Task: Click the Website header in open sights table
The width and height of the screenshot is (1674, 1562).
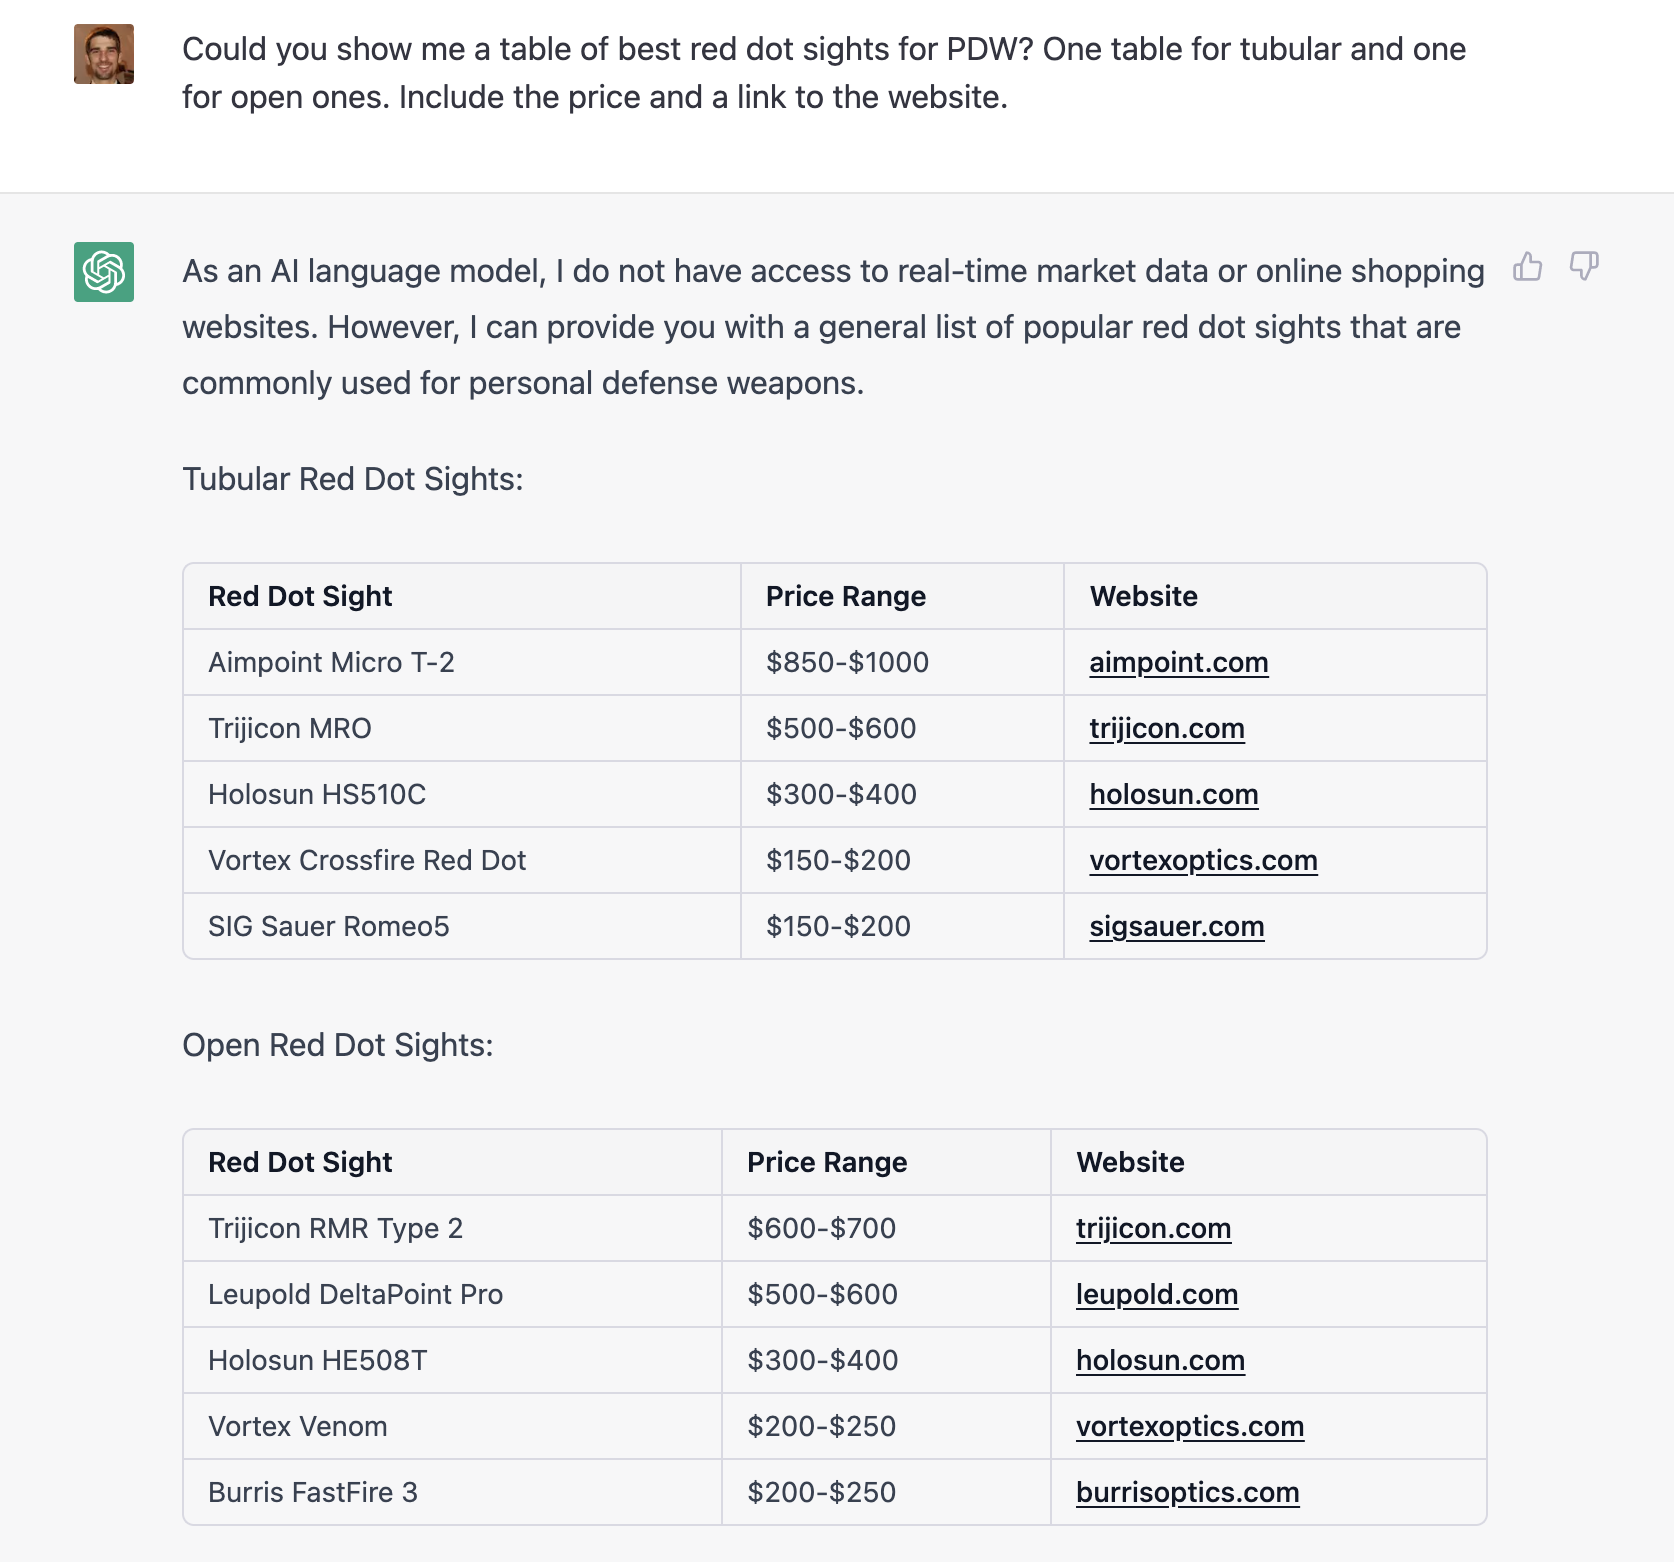Action: click(1130, 1162)
